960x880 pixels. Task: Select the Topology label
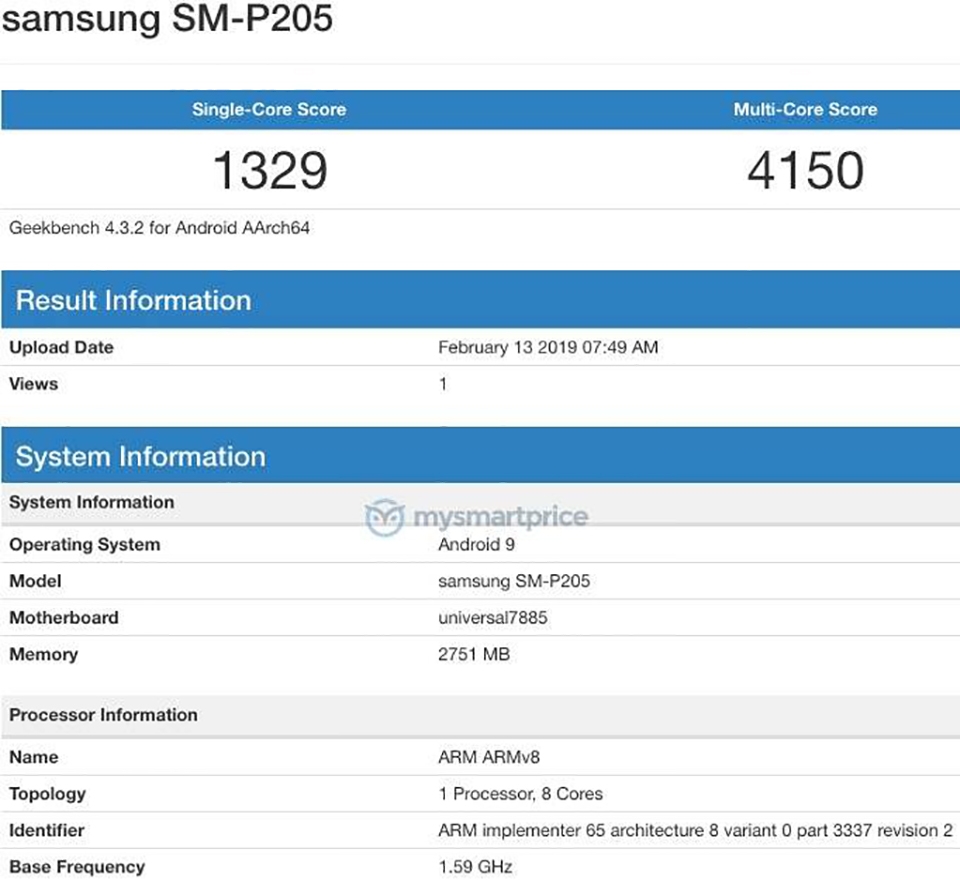coord(48,794)
